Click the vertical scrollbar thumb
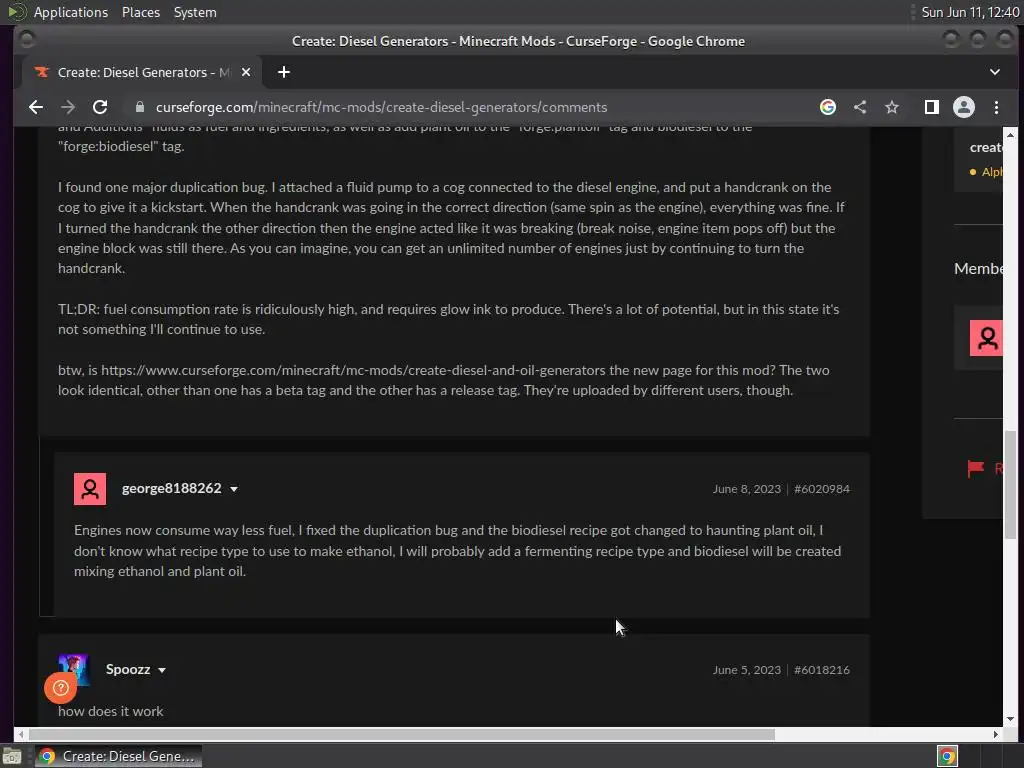The width and height of the screenshot is (1024, 768). 1010,485
